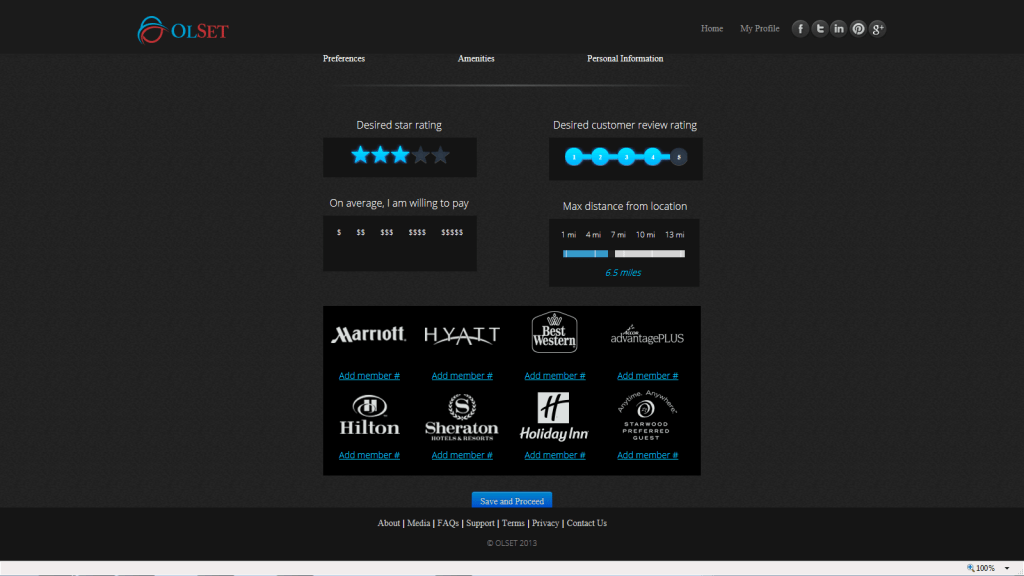Click the 6.5 miles value text
Viewport: 1024px width, 576px height.
pos(623,273)
